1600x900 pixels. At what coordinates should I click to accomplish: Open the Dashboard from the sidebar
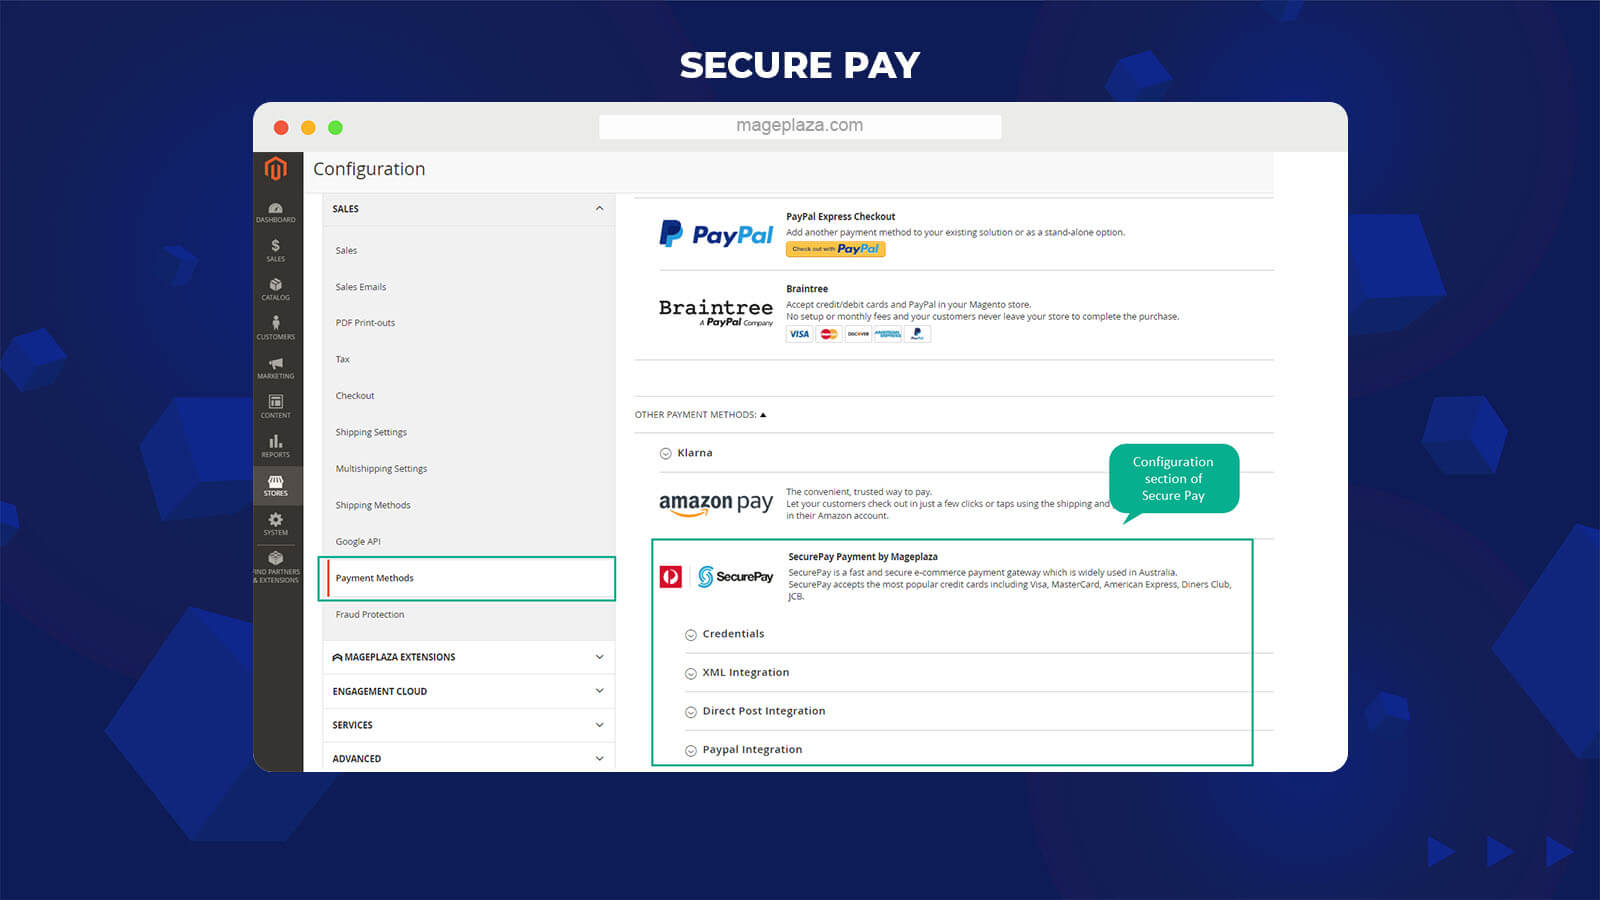coord(275,212)
